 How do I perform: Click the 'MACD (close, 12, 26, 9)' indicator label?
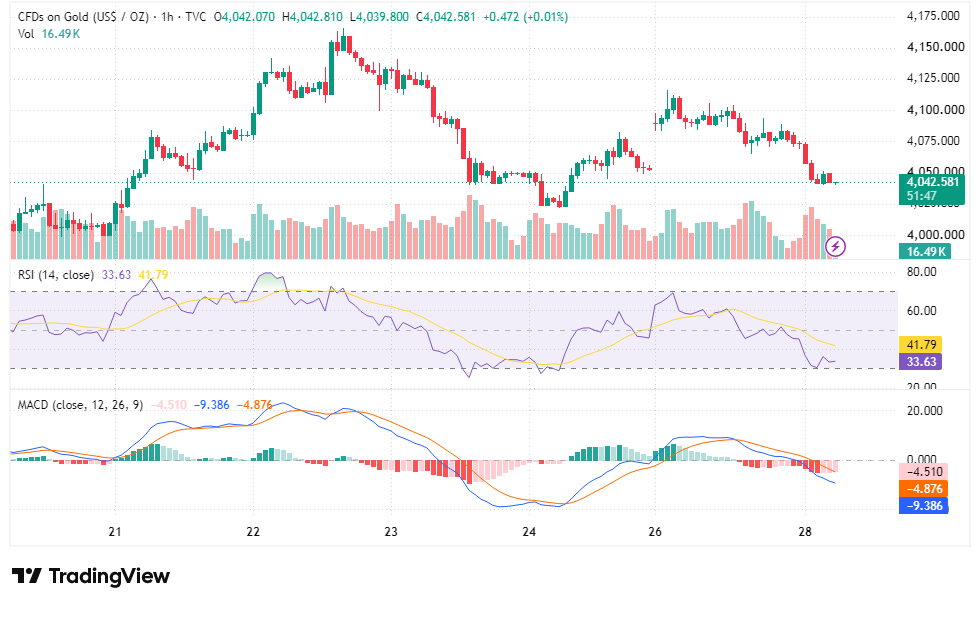(x=80, y=405)
